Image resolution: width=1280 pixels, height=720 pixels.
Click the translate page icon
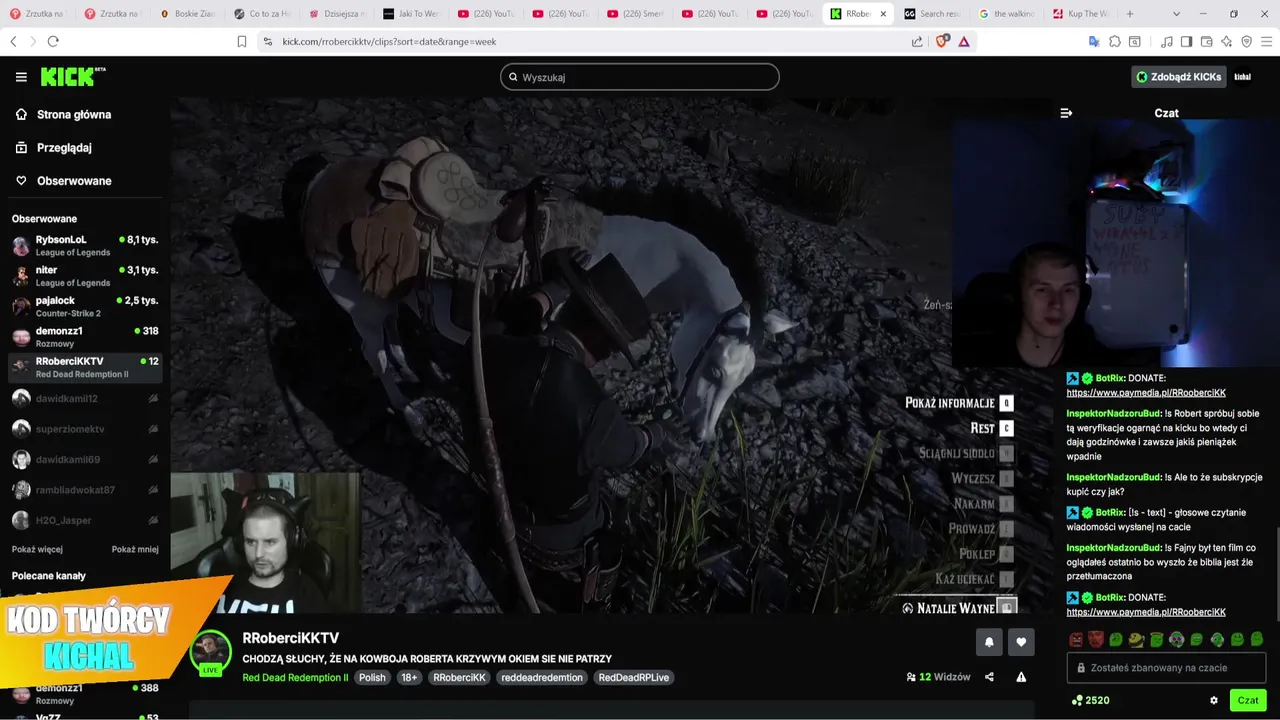click(1094, 41)
